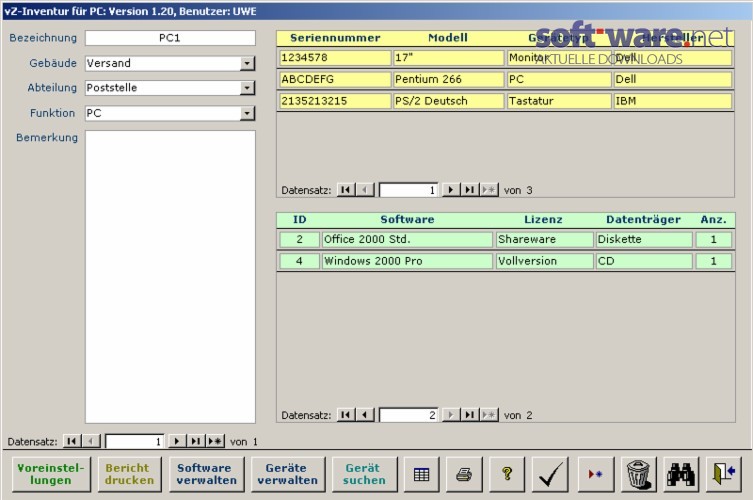Go to first record in main form navigator
The width and height of the screenshot is (753, 500).
point(72,441)
